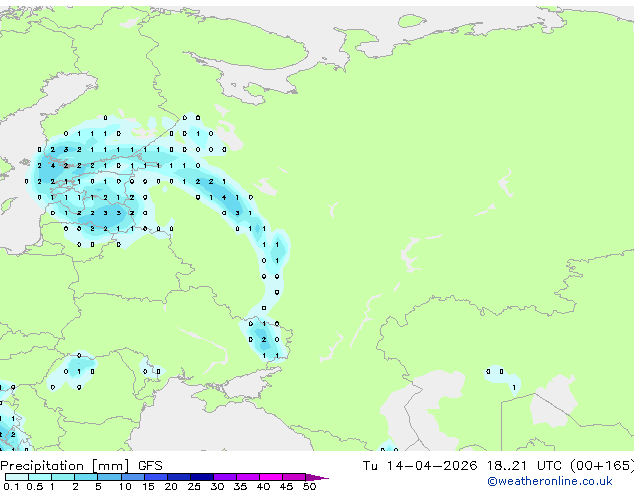Click the '25' legend value label

pyautogui.click(x=194, y=486)
